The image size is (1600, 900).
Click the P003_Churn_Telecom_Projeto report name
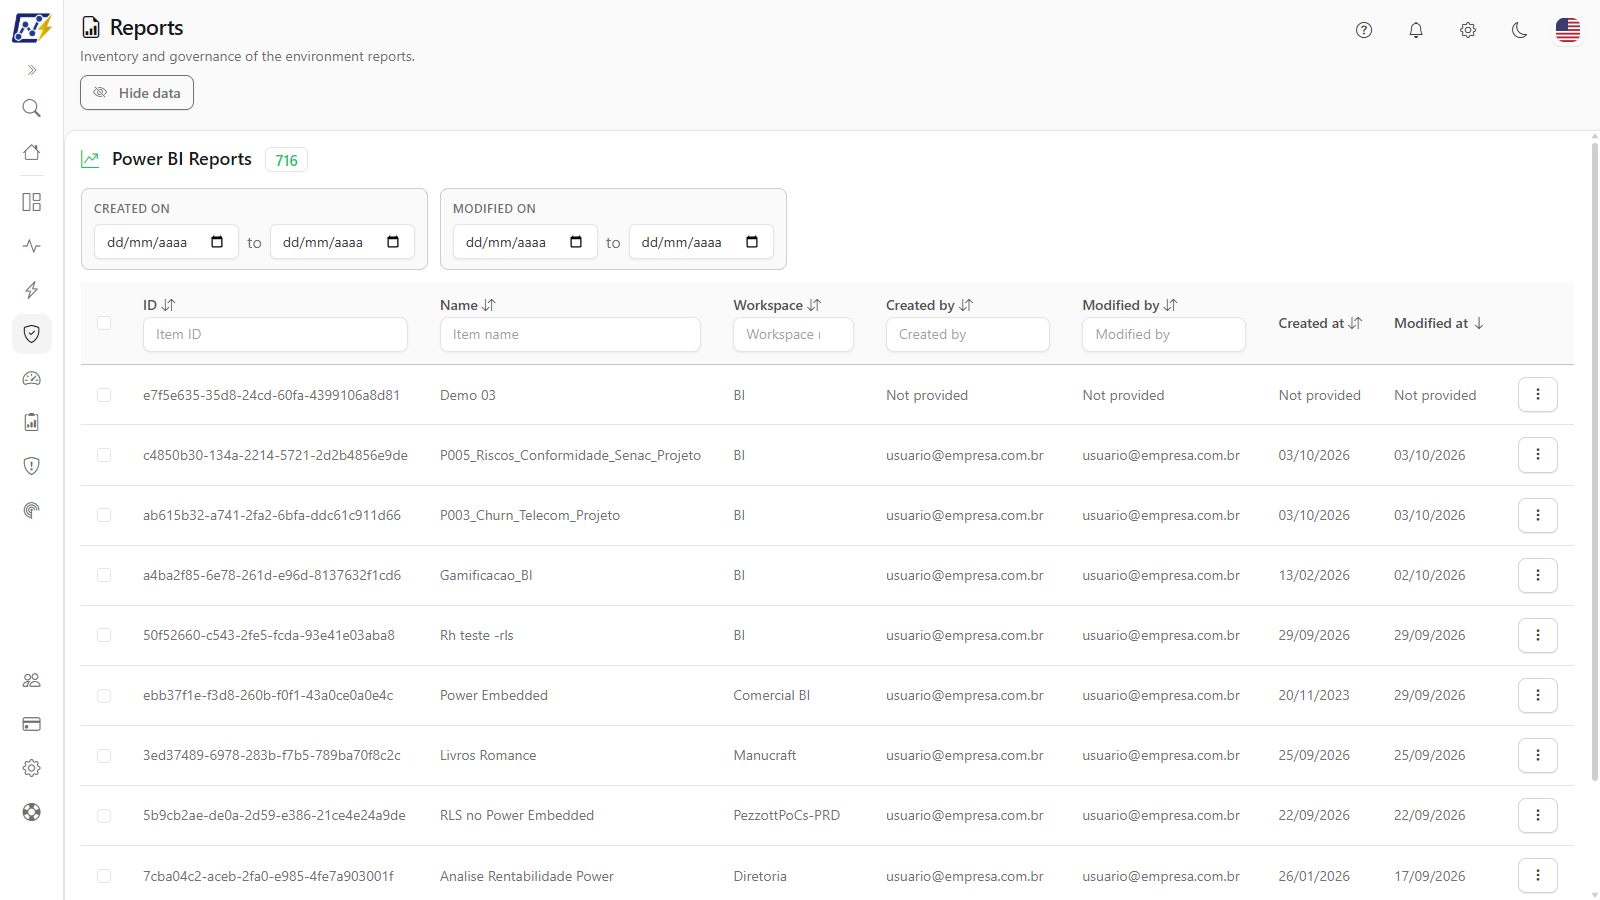(530, 515)
